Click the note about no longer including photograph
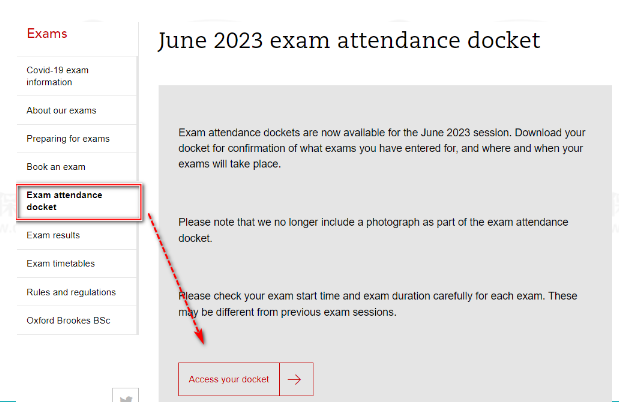619x402 pixels. (372, 229)
